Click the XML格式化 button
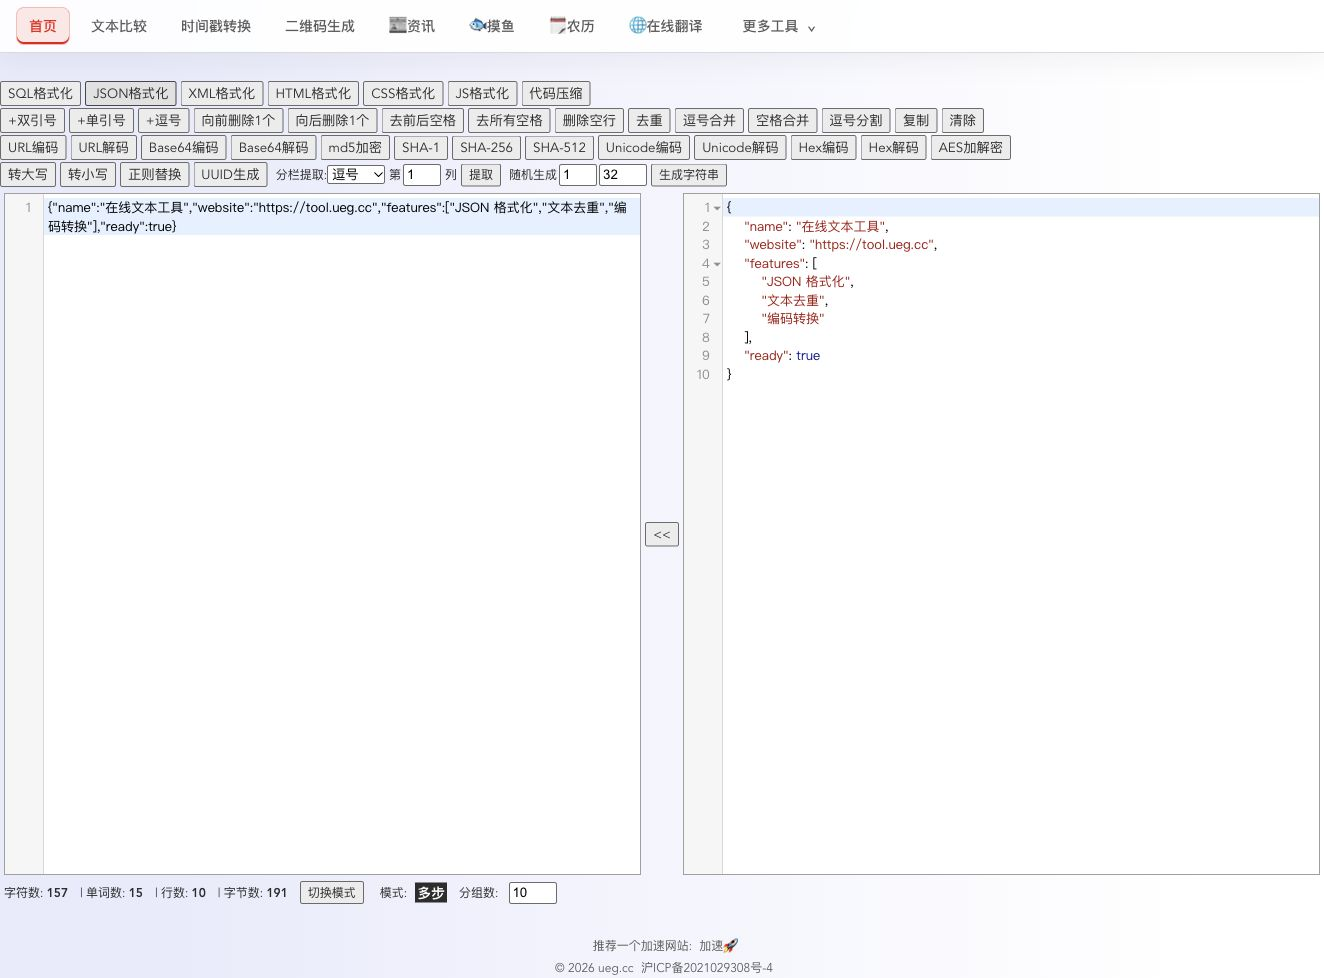The height and width of the screenshot is (978, 1324). [x=222, y=93]
